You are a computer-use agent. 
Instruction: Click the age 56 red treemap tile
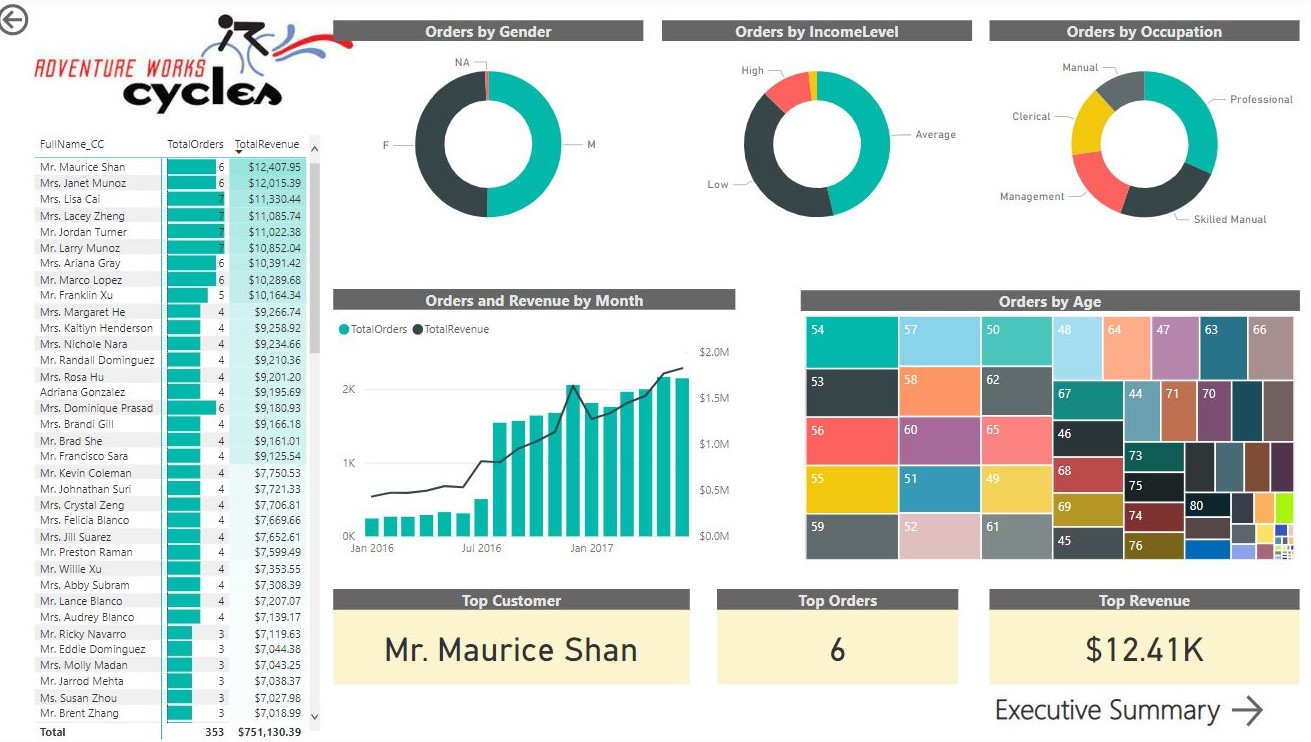pyautogui.click(x=852, y=441)
